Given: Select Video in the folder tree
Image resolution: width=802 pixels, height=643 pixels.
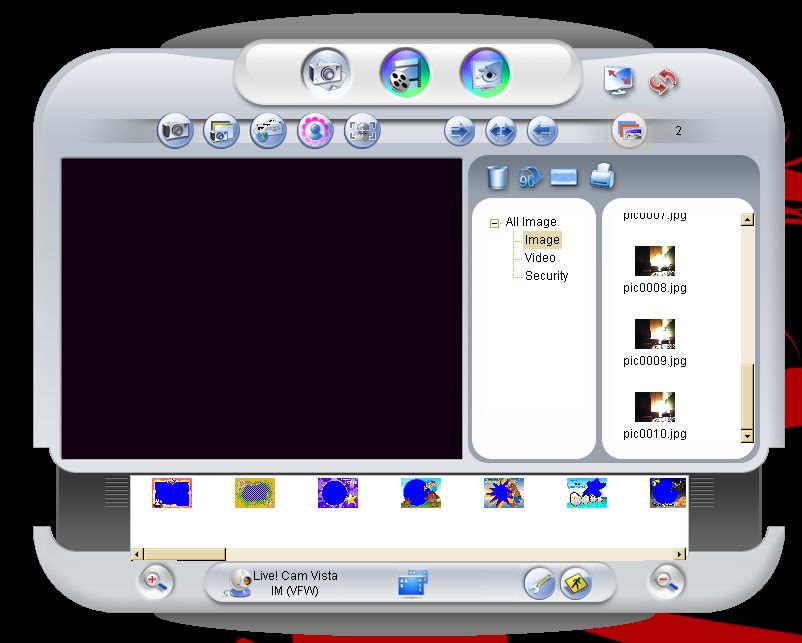Looking at the screenshot, I should pos(540,258).
